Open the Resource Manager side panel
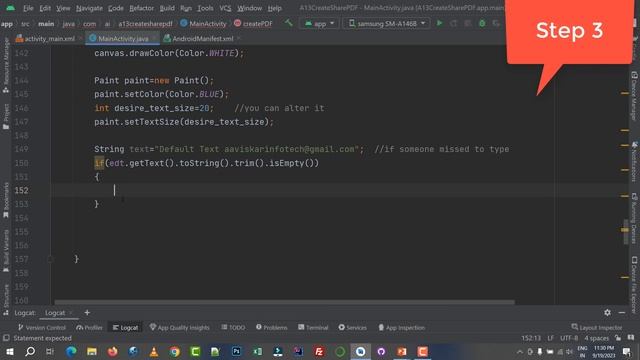The height and width of the screenshot is (360, 640). coord(6,65)
